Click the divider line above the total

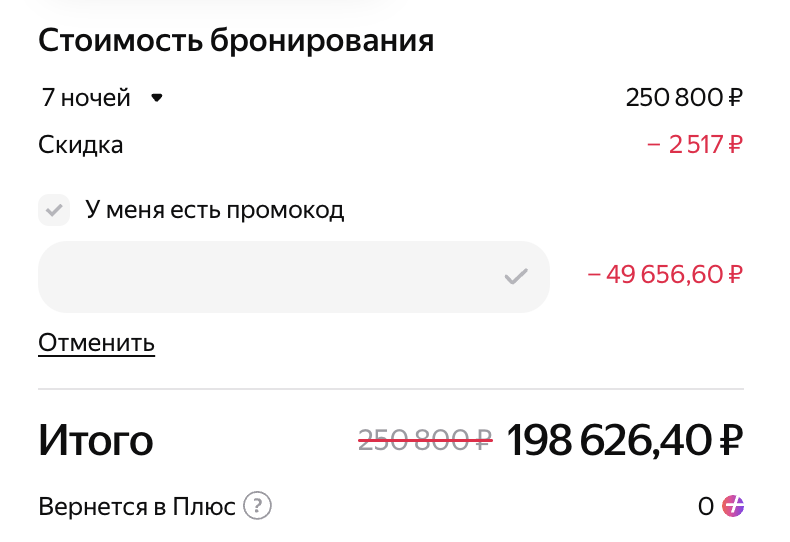coord(391,389)
